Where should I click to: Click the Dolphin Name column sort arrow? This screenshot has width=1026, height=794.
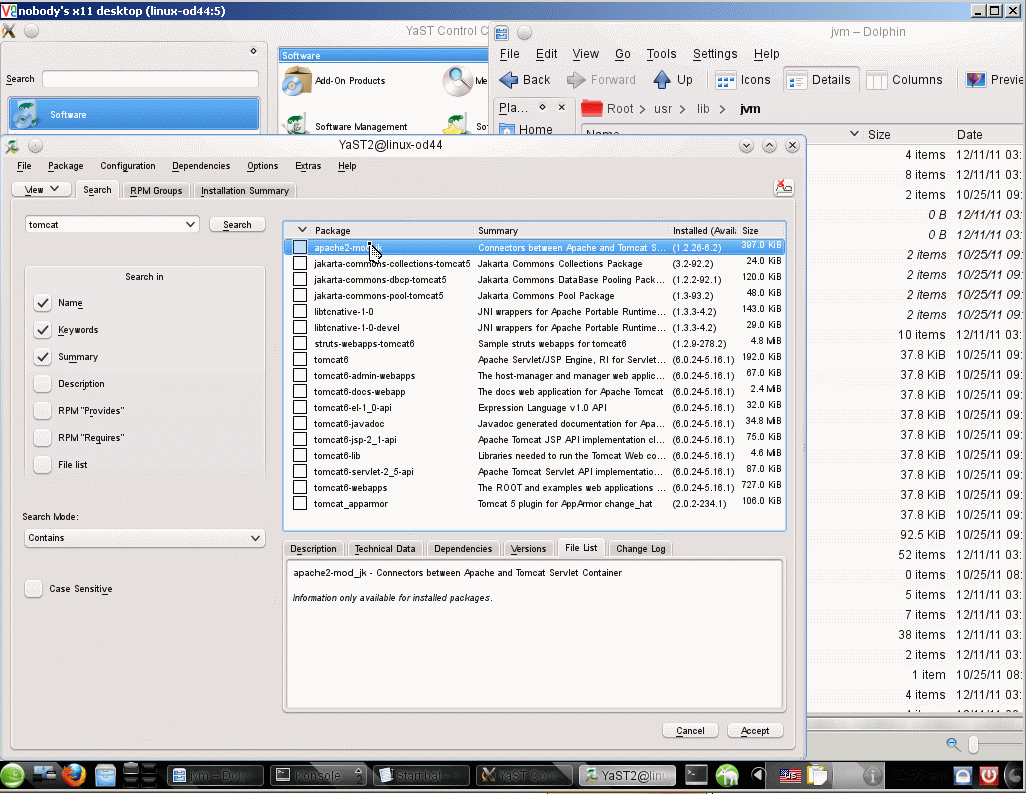click(x=854, y=134)
